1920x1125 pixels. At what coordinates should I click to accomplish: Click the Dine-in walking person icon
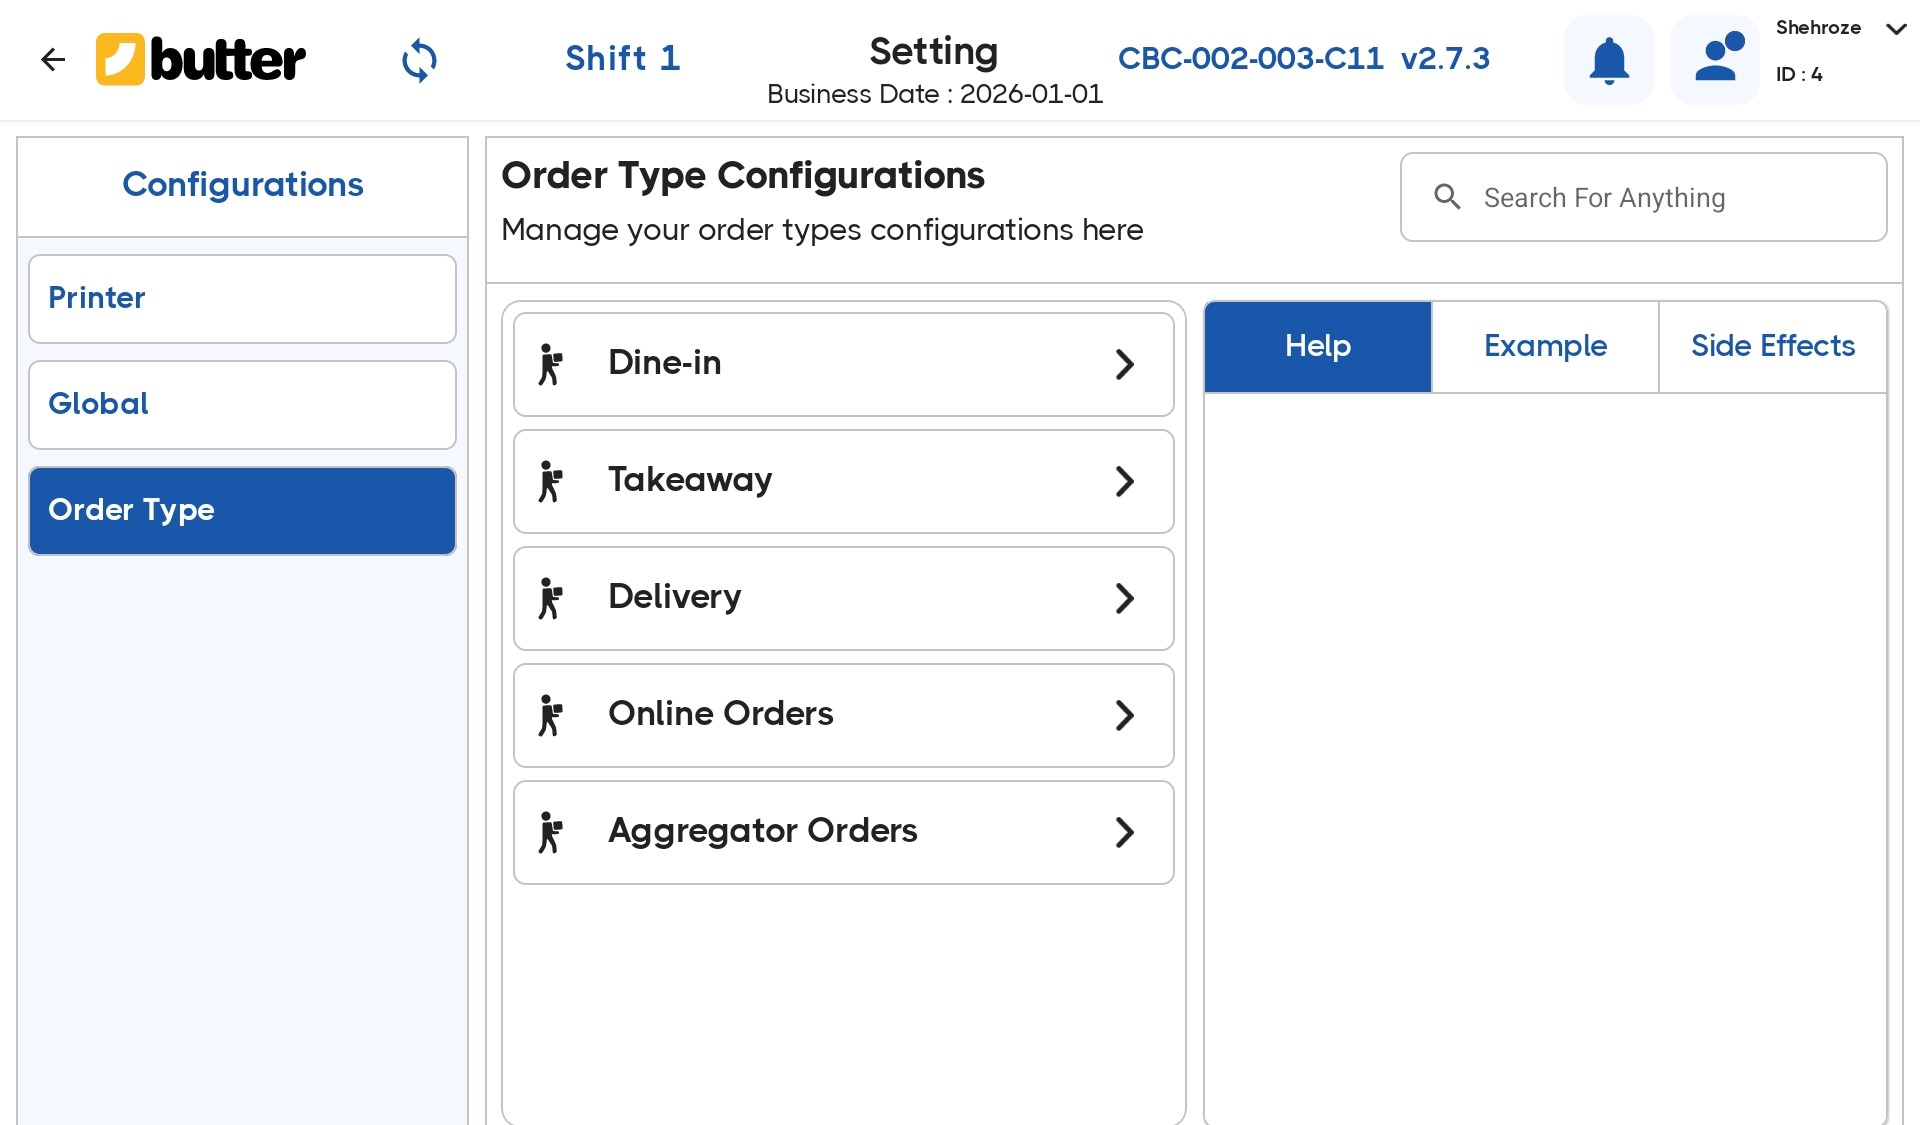tap(551, 364)
